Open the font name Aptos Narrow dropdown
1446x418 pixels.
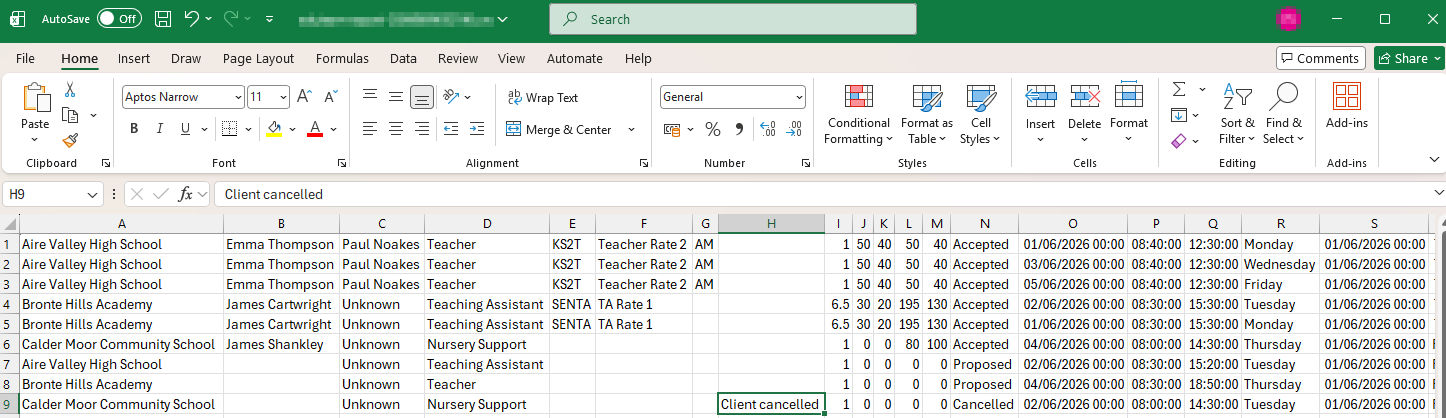coord(237,97)
